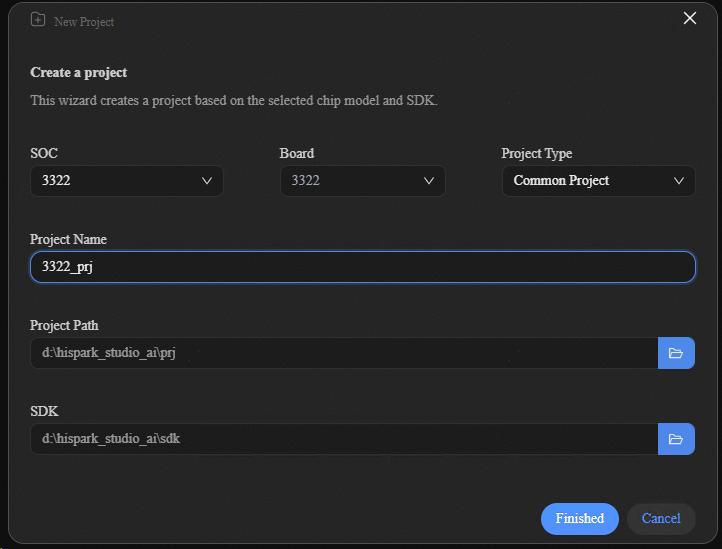Click the New Project title text
This screenshot has width=722, height=549.
(x=84, y=21)
